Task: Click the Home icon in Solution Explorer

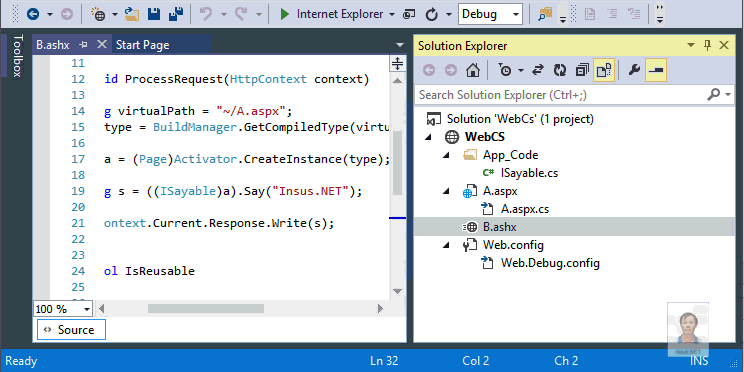Action: [x=473, y=71]
